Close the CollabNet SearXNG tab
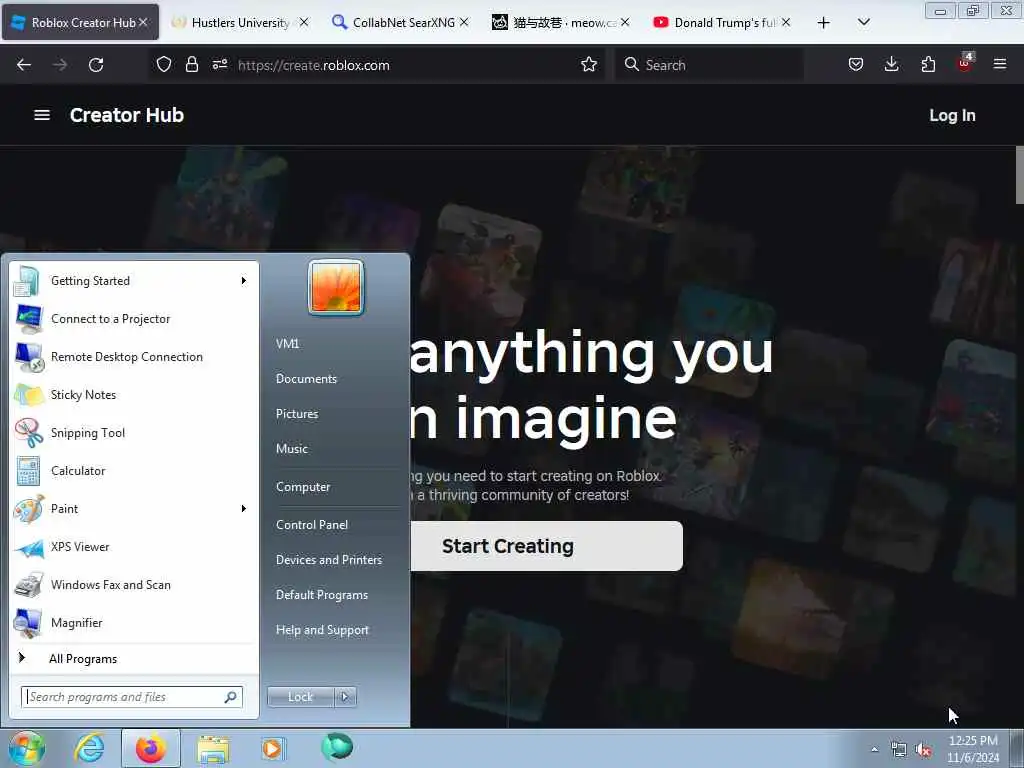1024x768 pixels. point(464,22)
